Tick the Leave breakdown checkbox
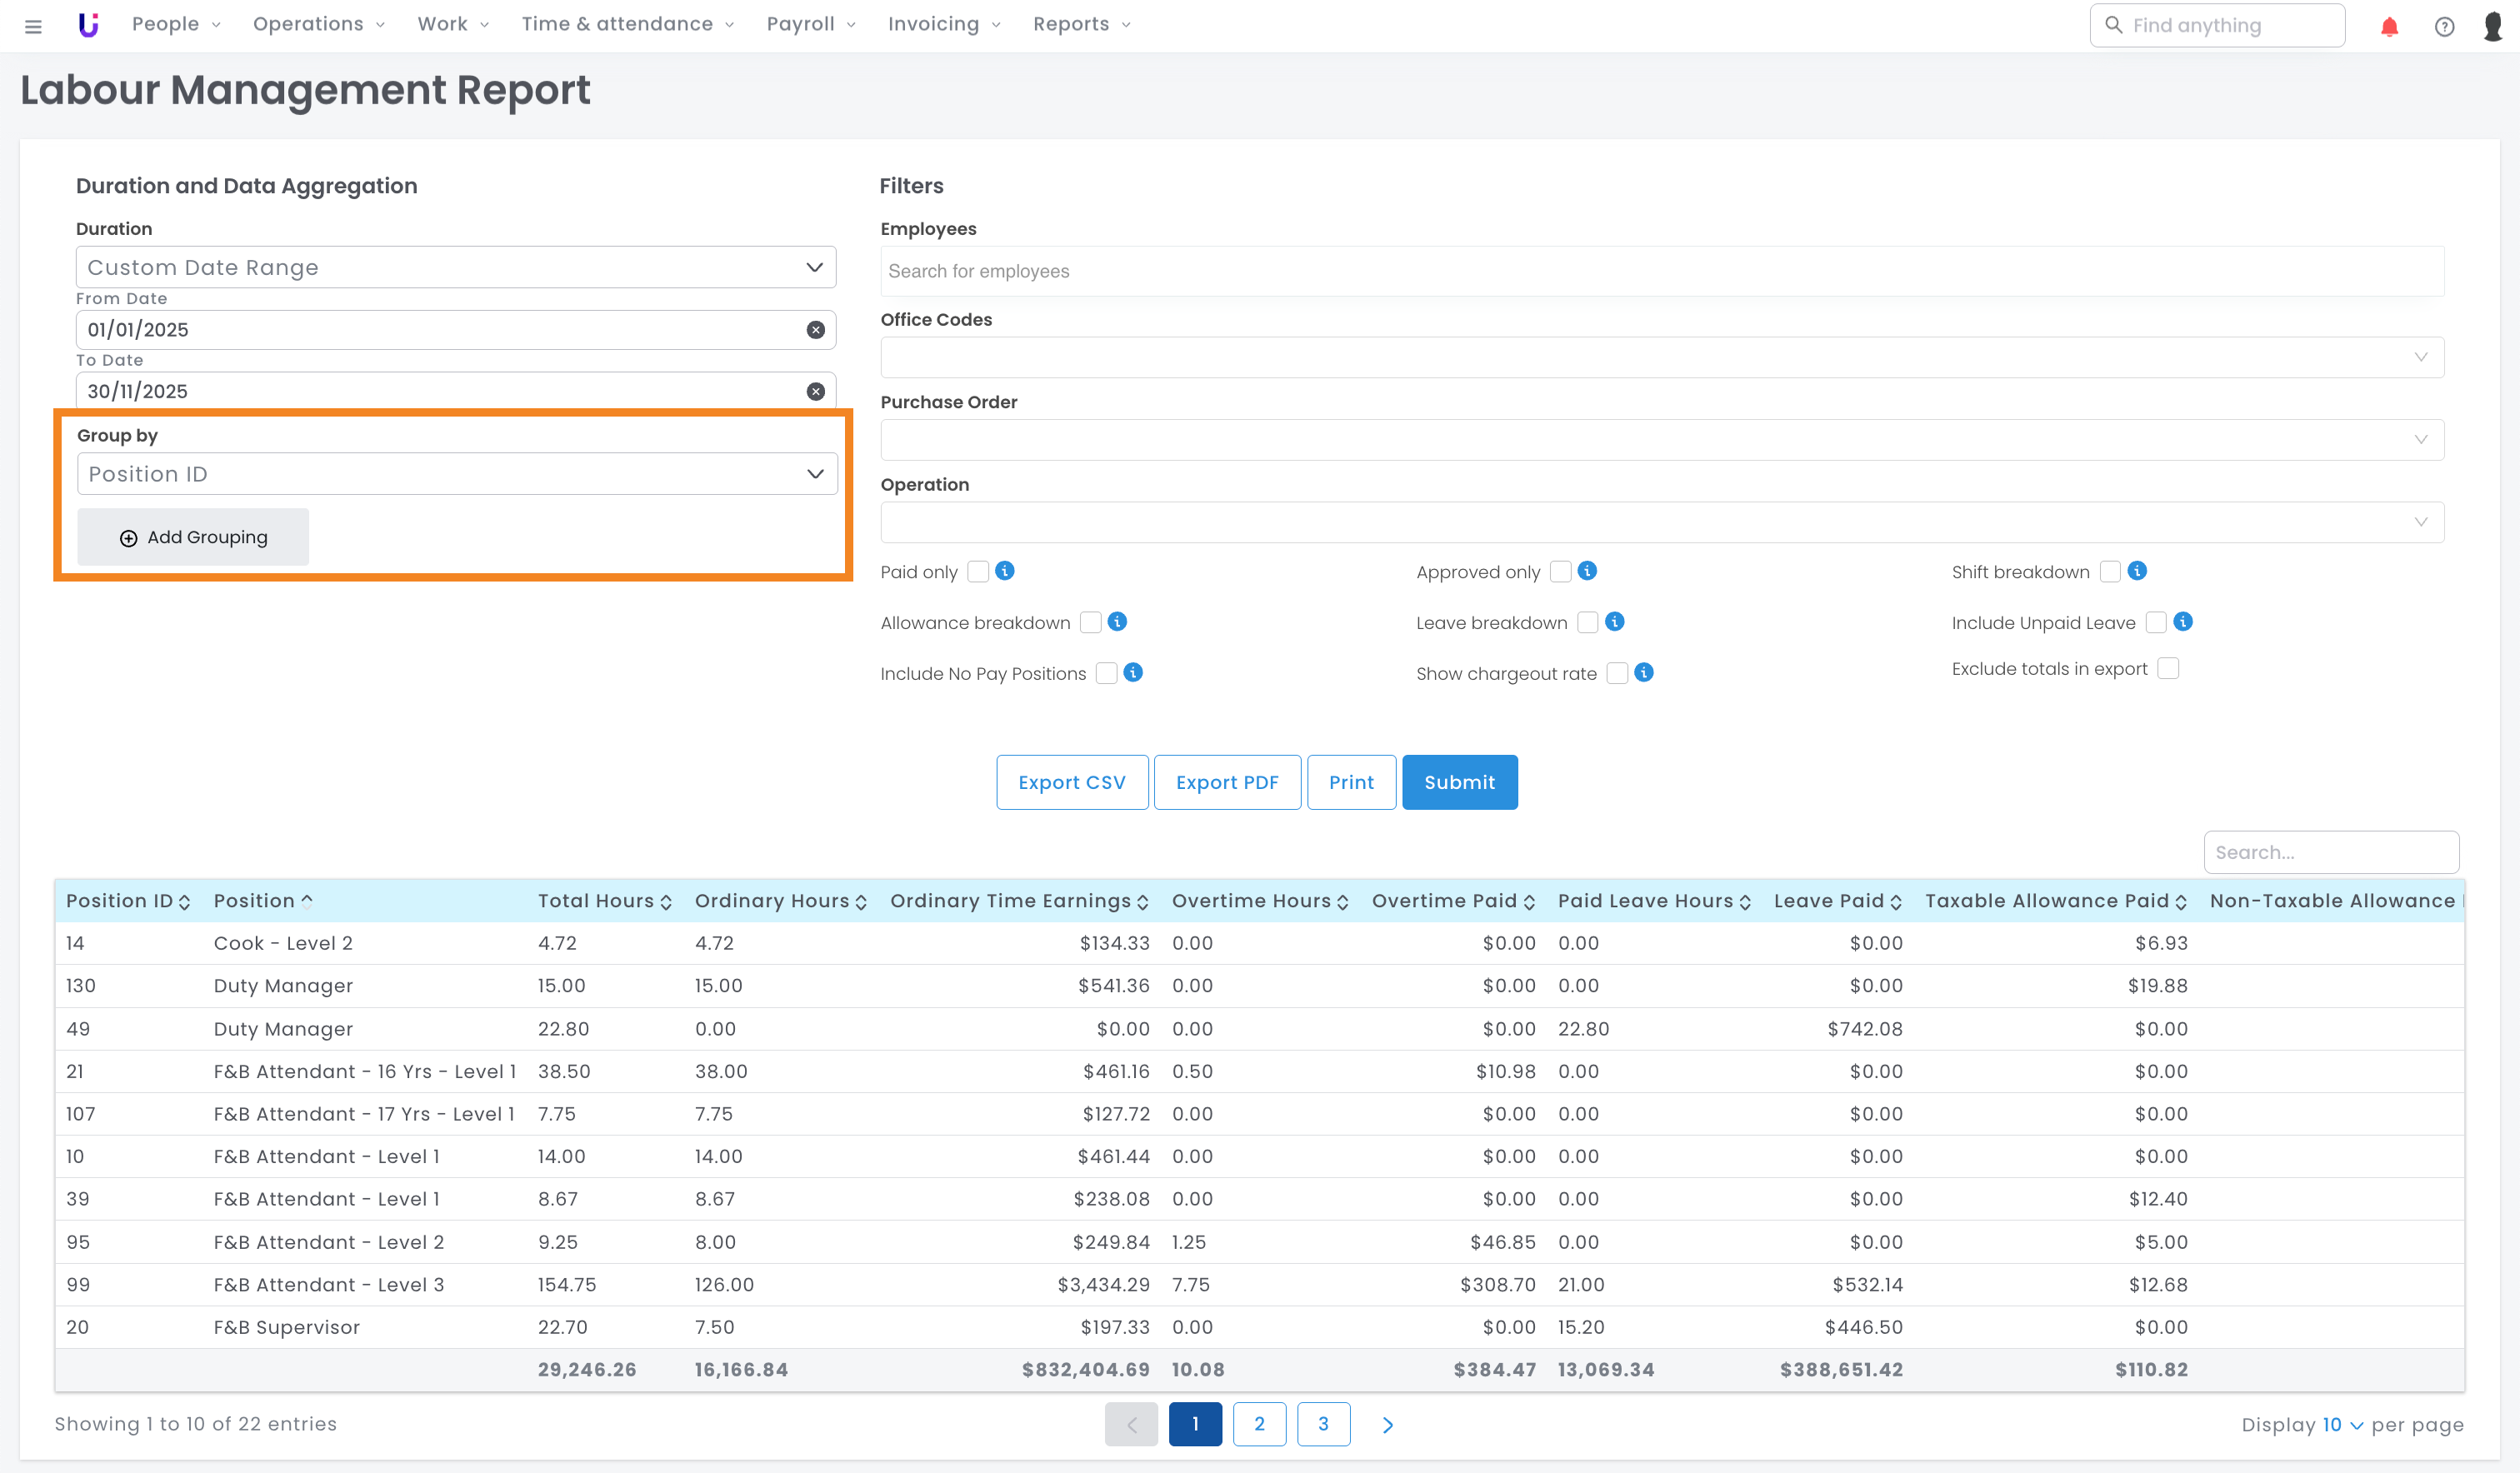2520x1473 pixels. click(1587, 623)
